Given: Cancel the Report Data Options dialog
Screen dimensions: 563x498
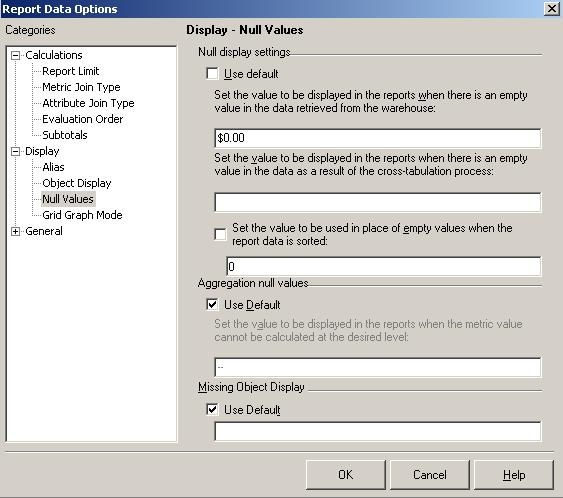Looking at the screenshot, I should [430, 475].
